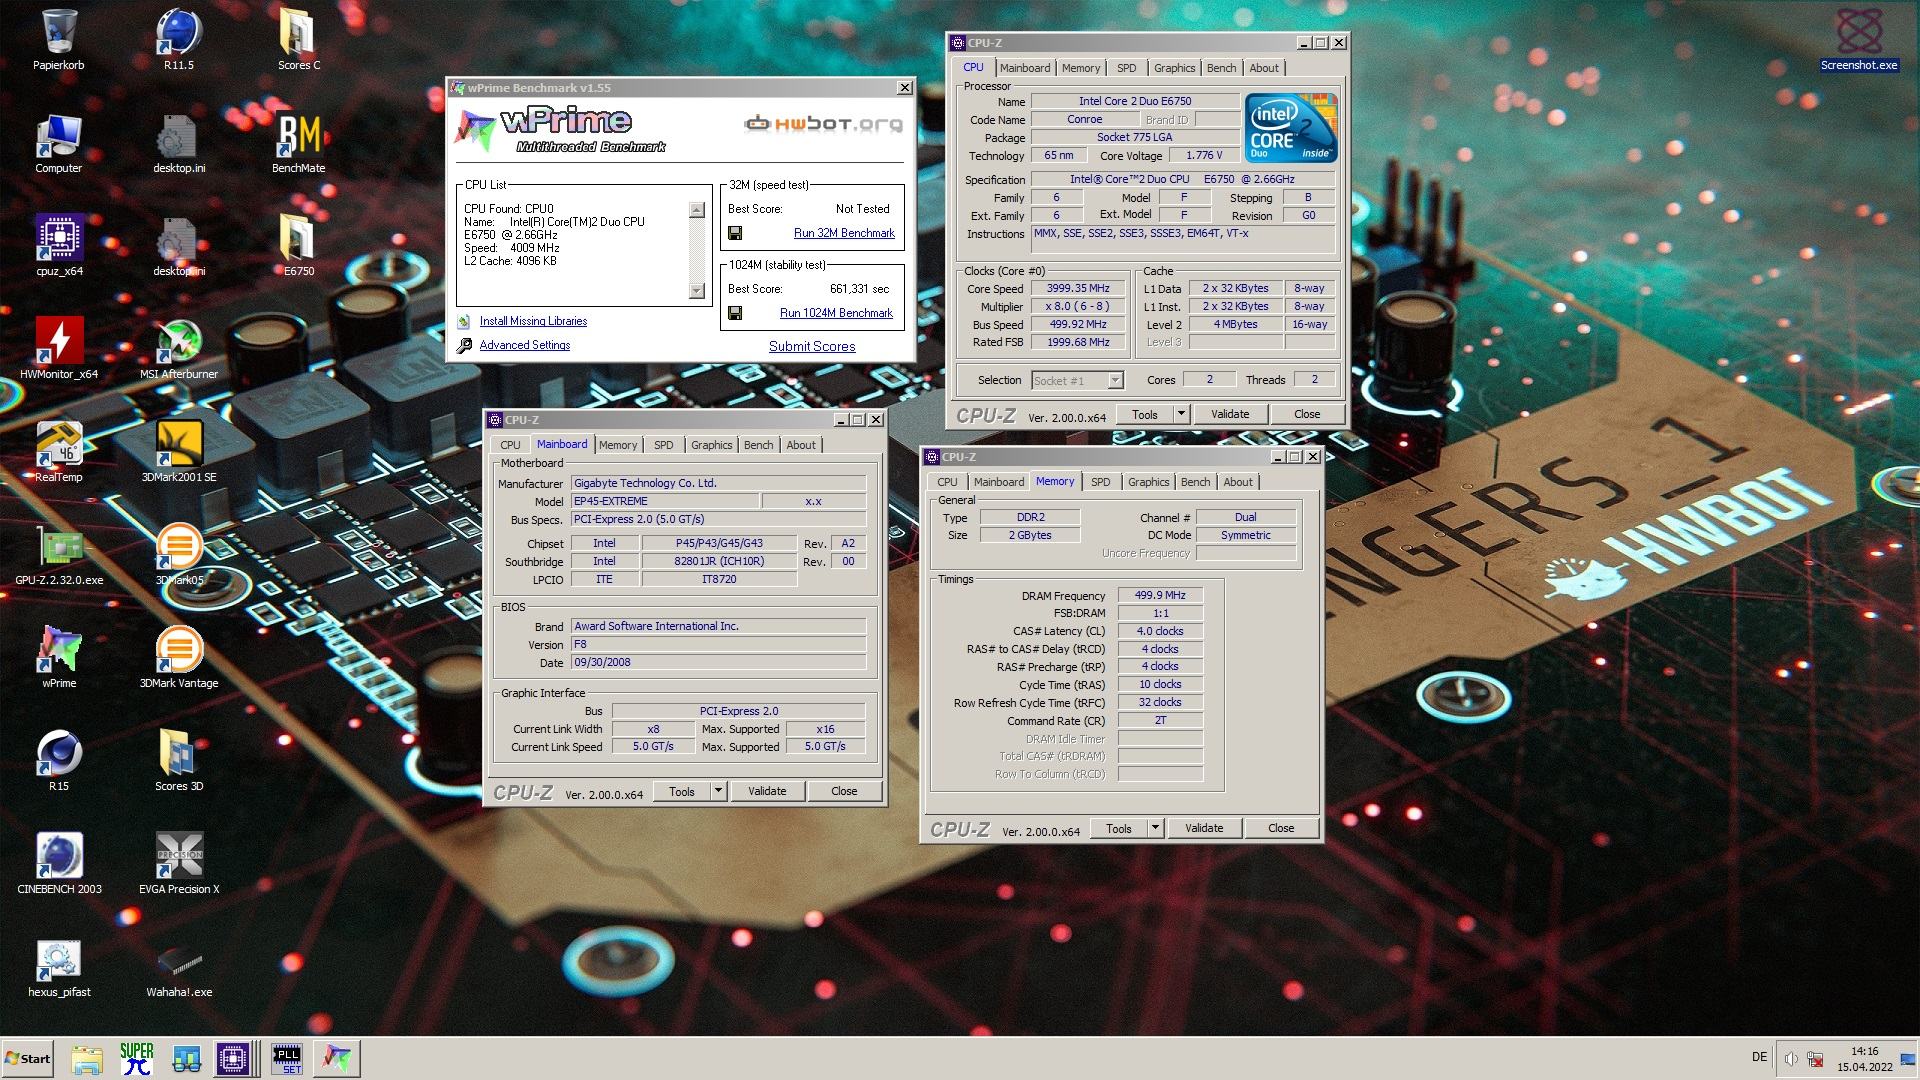Switch to Mainboard tab in top CPU-Z window
This screenshot has width=1920, height=1080.
pyautogui.click(x=1025, y=68)
